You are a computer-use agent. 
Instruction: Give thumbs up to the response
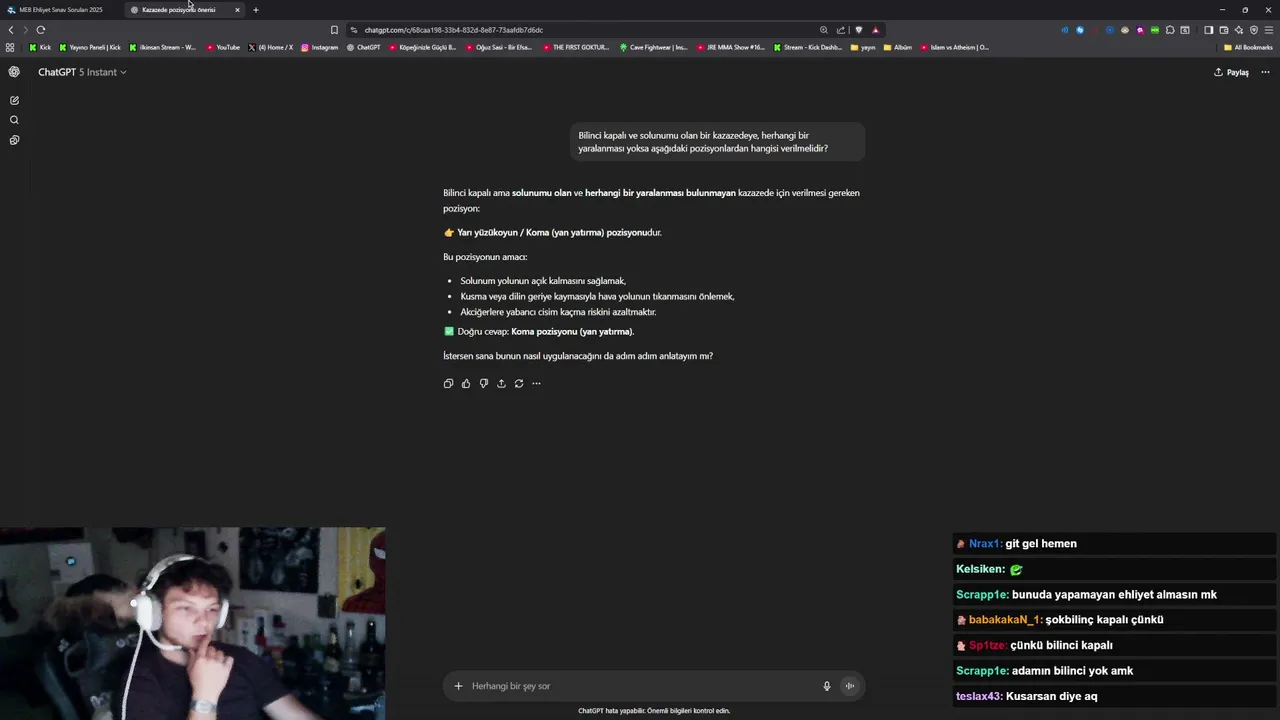tap(466, 383)
